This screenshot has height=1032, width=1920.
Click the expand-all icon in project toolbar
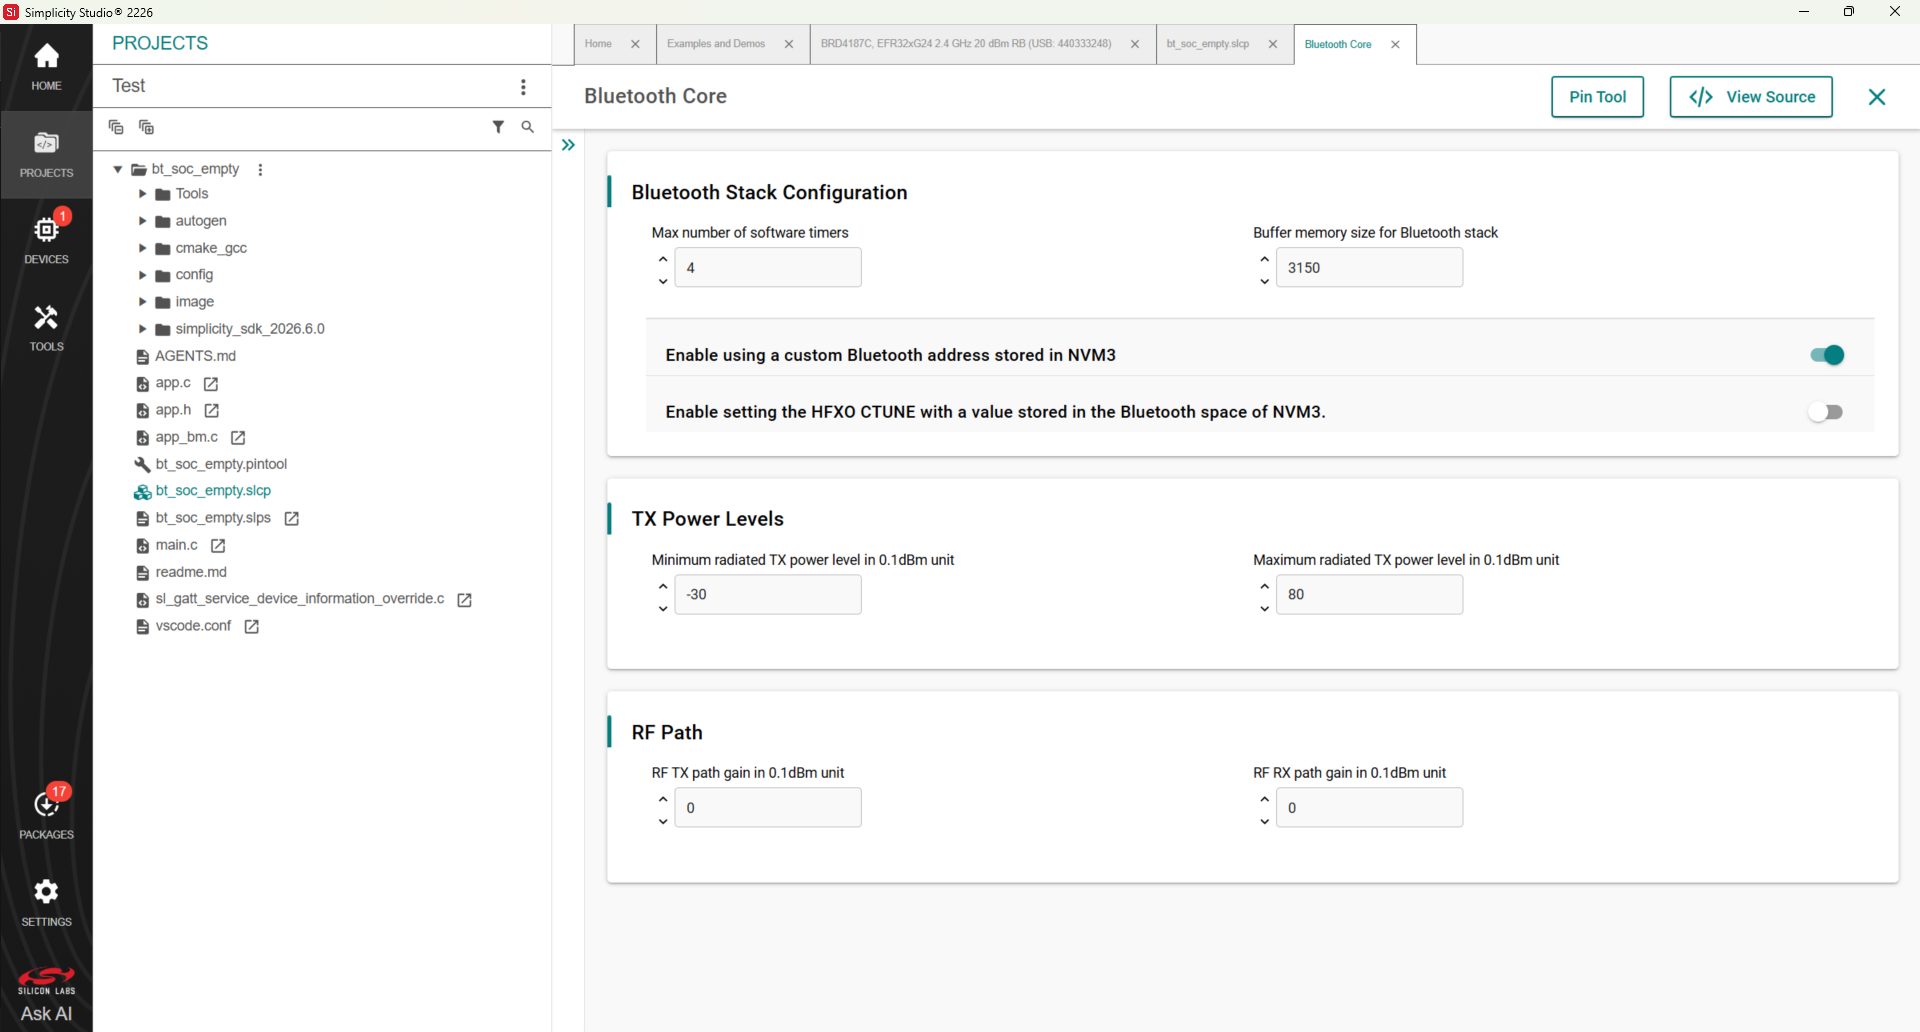pos(146,127)
